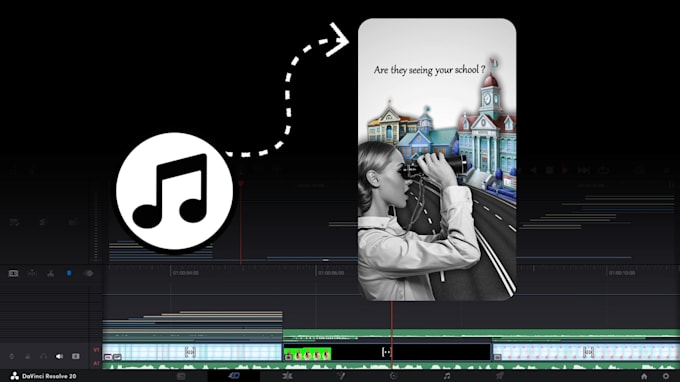680x382 pixels.
Task: Click the second badge on first clip
Action: (x=117, y=357)
